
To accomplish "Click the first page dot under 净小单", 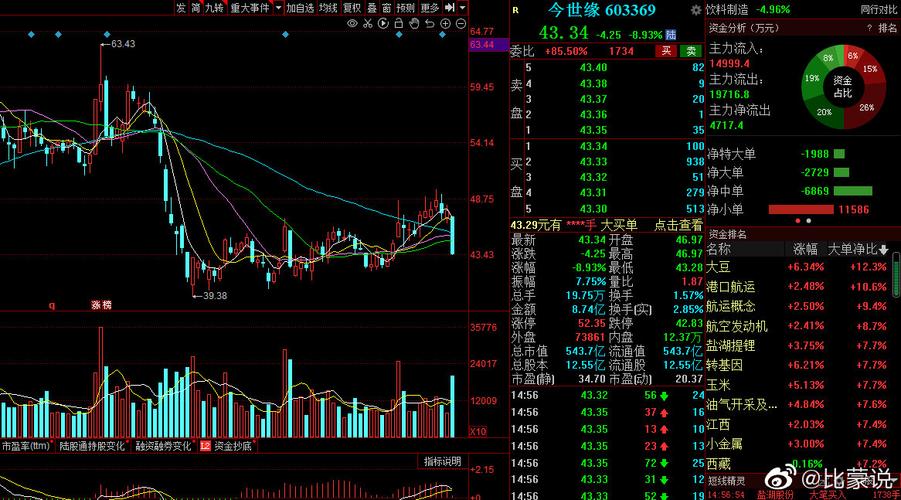I will click(x=798, y=221).
